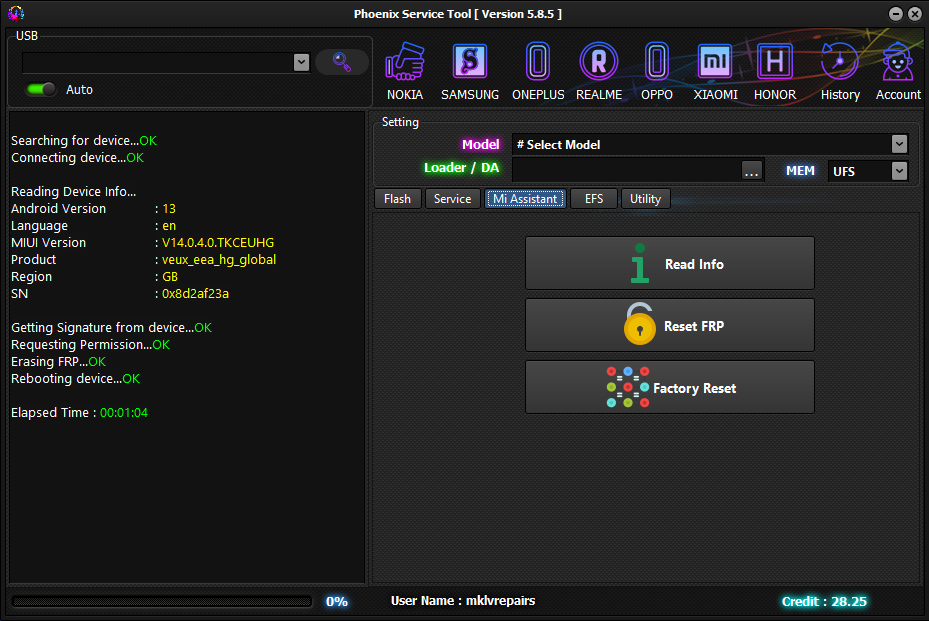Image resolution: width=929 pixels, height=621 pixels.
Task: Click the bottom progress bar
Action: (162, 601)
